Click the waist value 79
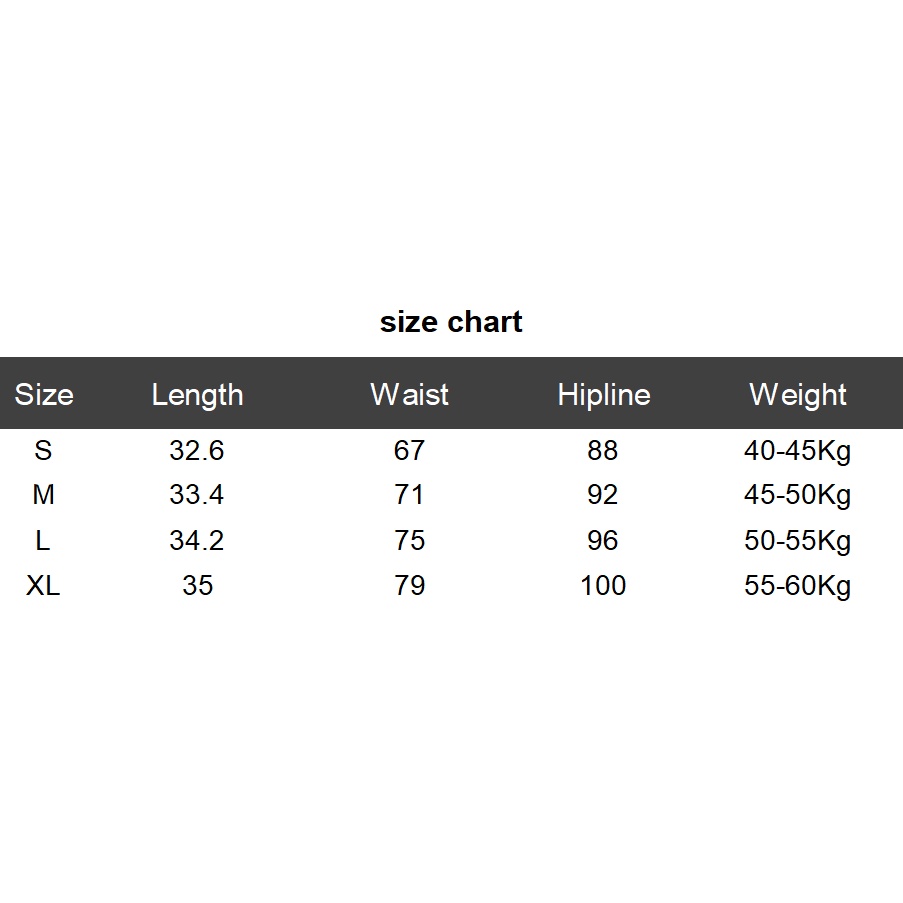 point(409,585)
